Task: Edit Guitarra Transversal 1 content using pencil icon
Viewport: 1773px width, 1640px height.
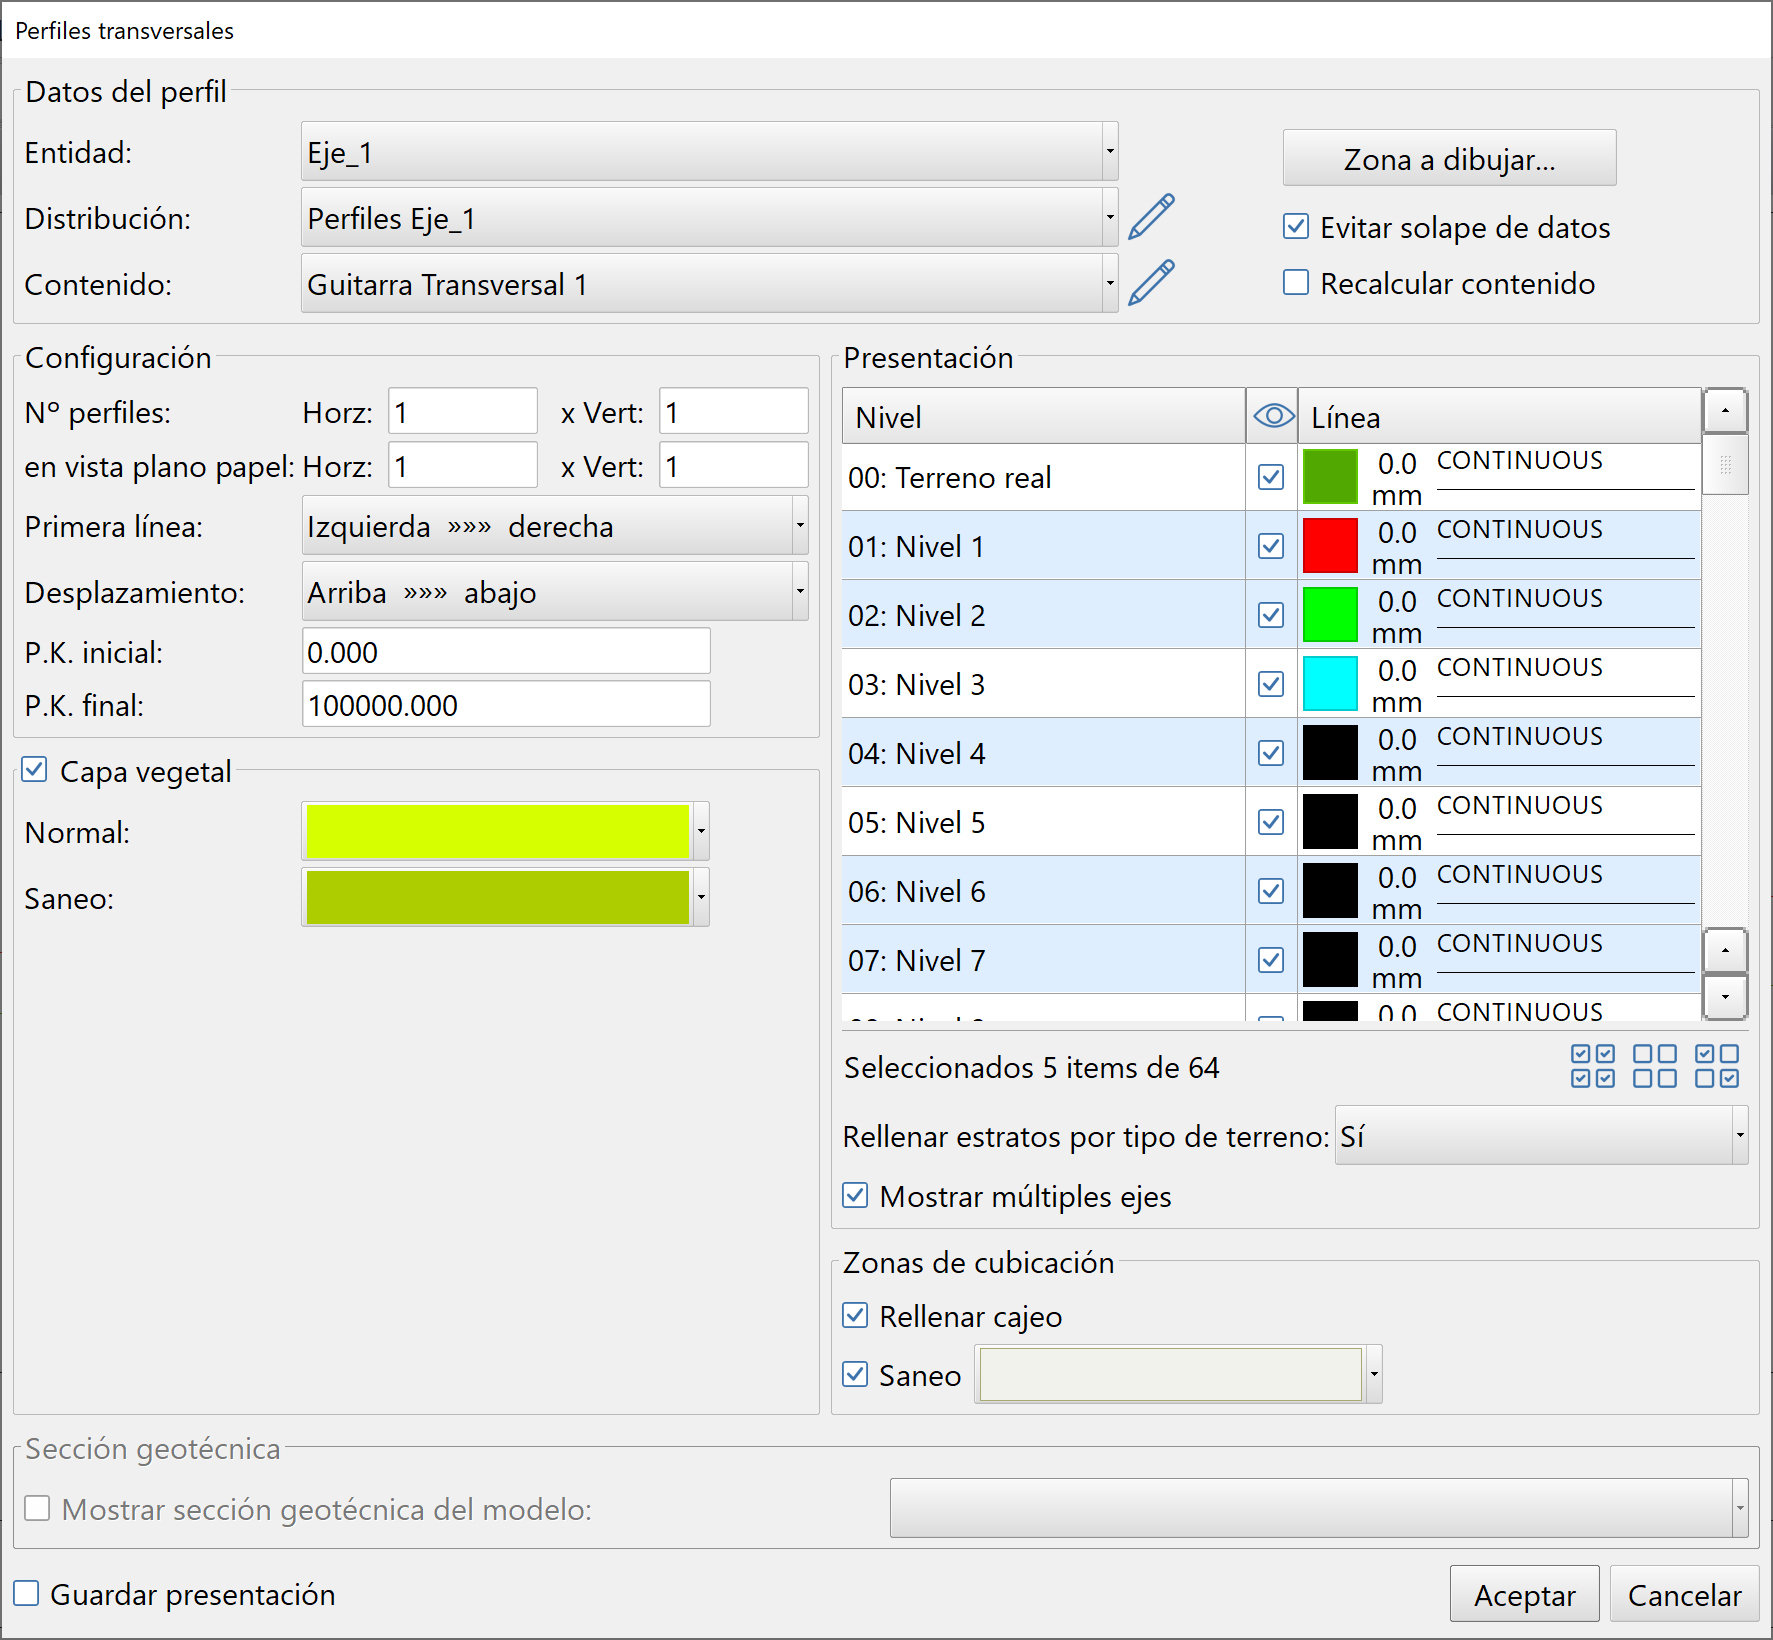Action: [1151, 282]
